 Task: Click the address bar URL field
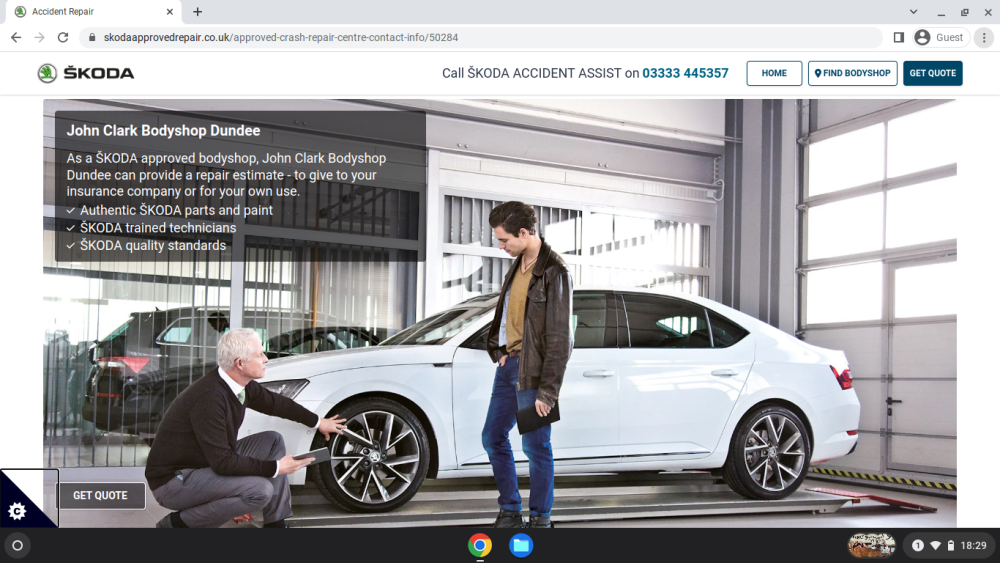[480, 38]
